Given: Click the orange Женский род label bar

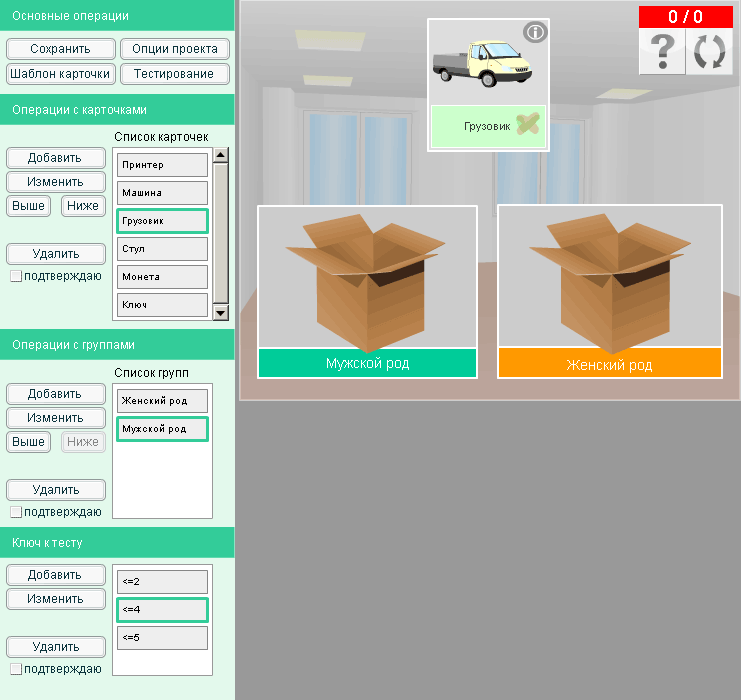Looking at the screenshot, I should pyautogui.click(x=609, y=364).
